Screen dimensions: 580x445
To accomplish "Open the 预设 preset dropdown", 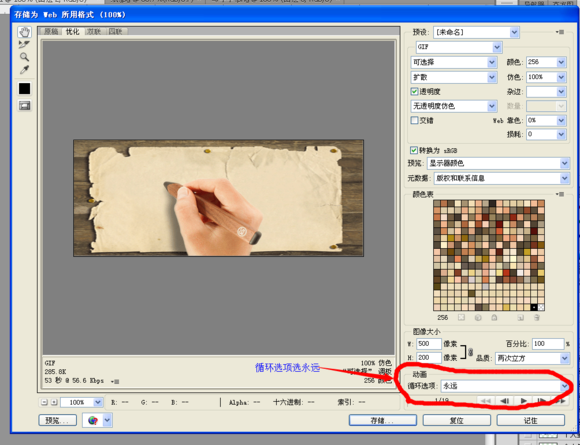I will click(476, 33).
